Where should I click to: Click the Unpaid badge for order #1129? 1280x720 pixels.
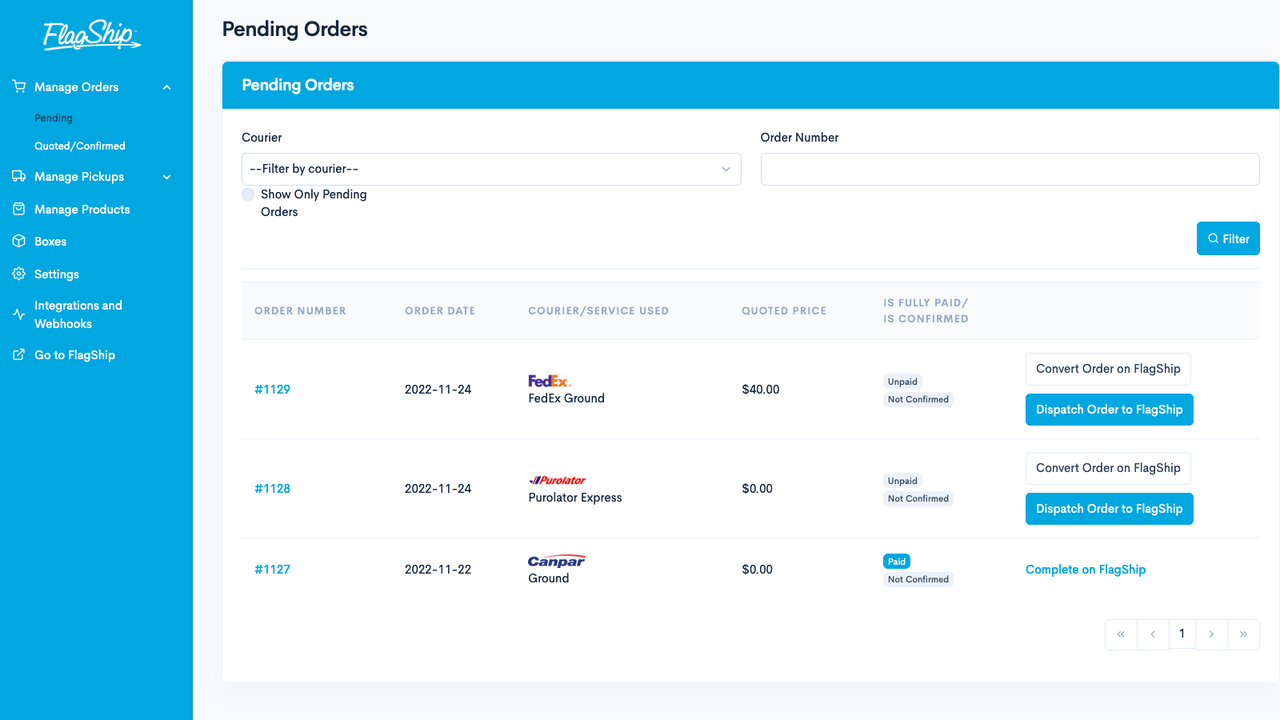902,381
